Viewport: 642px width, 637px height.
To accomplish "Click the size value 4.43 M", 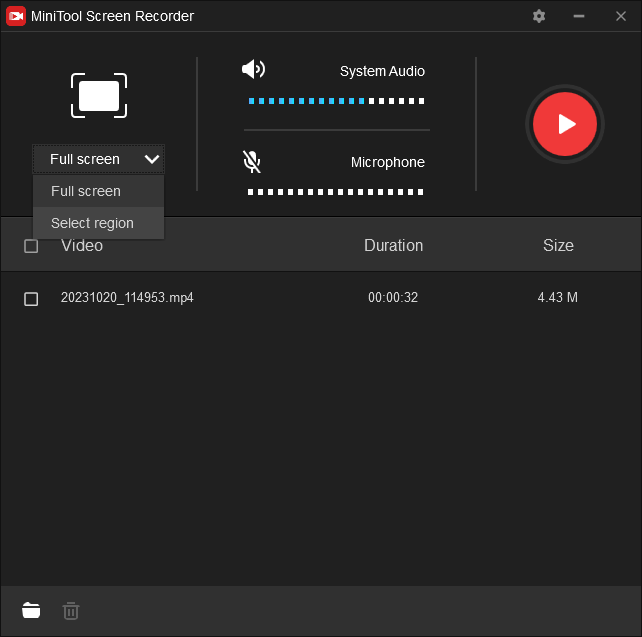I will (558, 297).
